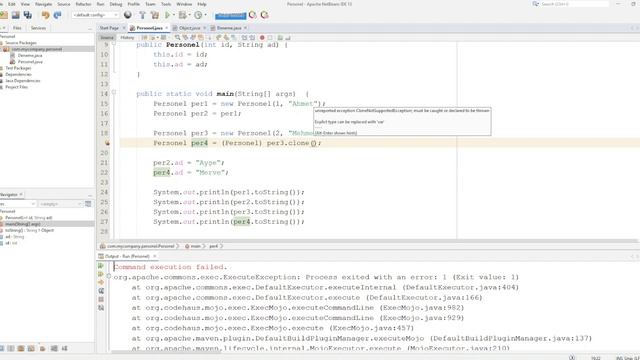Open the Profile Project dropdown arrow
This screenshot has width=640, height=360.
point(205,15)
